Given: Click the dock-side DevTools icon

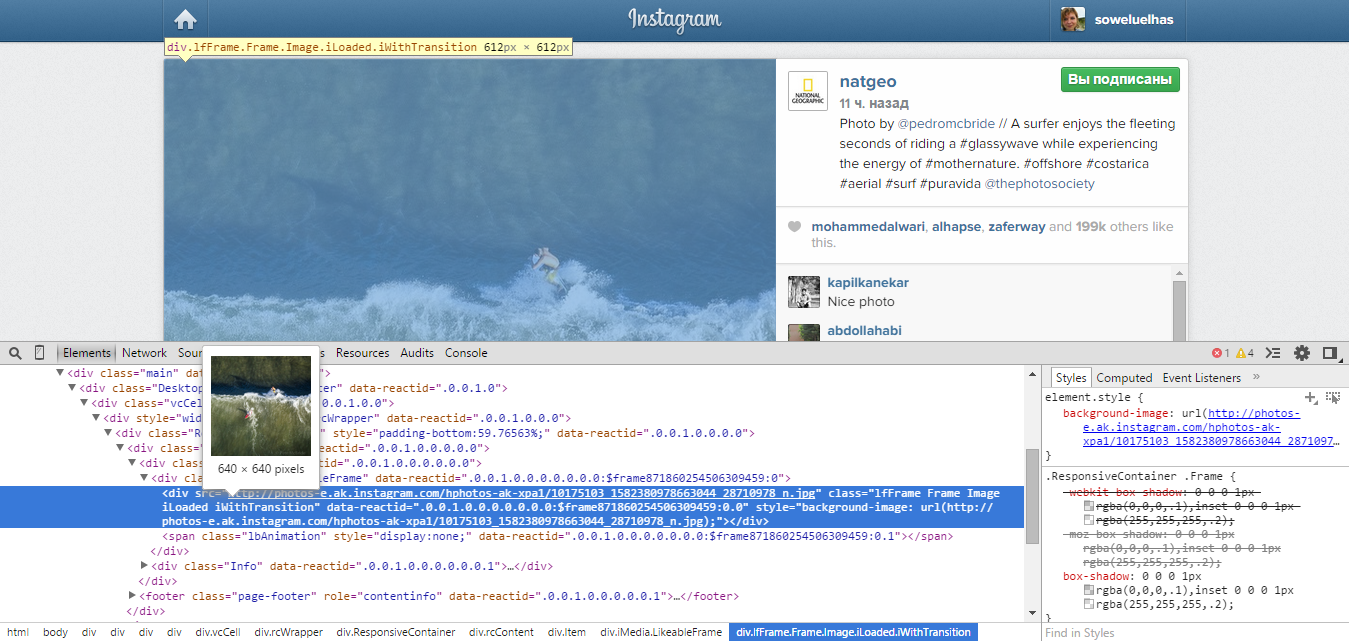Looking at the screenshot, I should (x=1330, y=353).
